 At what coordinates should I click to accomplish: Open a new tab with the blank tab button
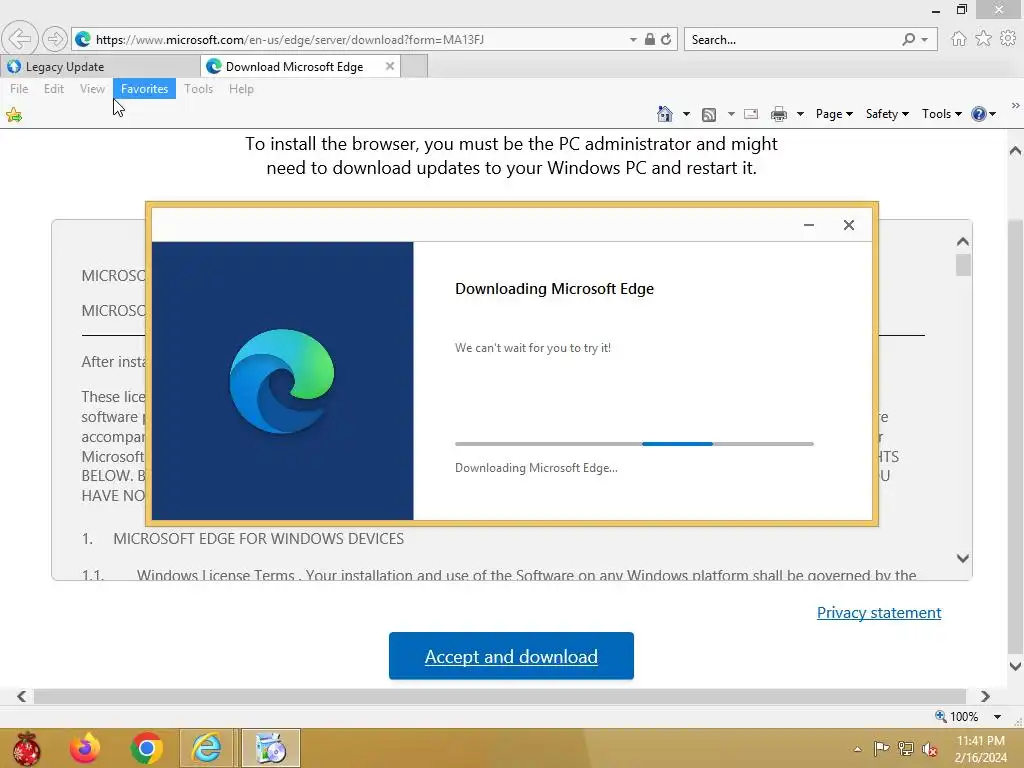pos(414,67)
